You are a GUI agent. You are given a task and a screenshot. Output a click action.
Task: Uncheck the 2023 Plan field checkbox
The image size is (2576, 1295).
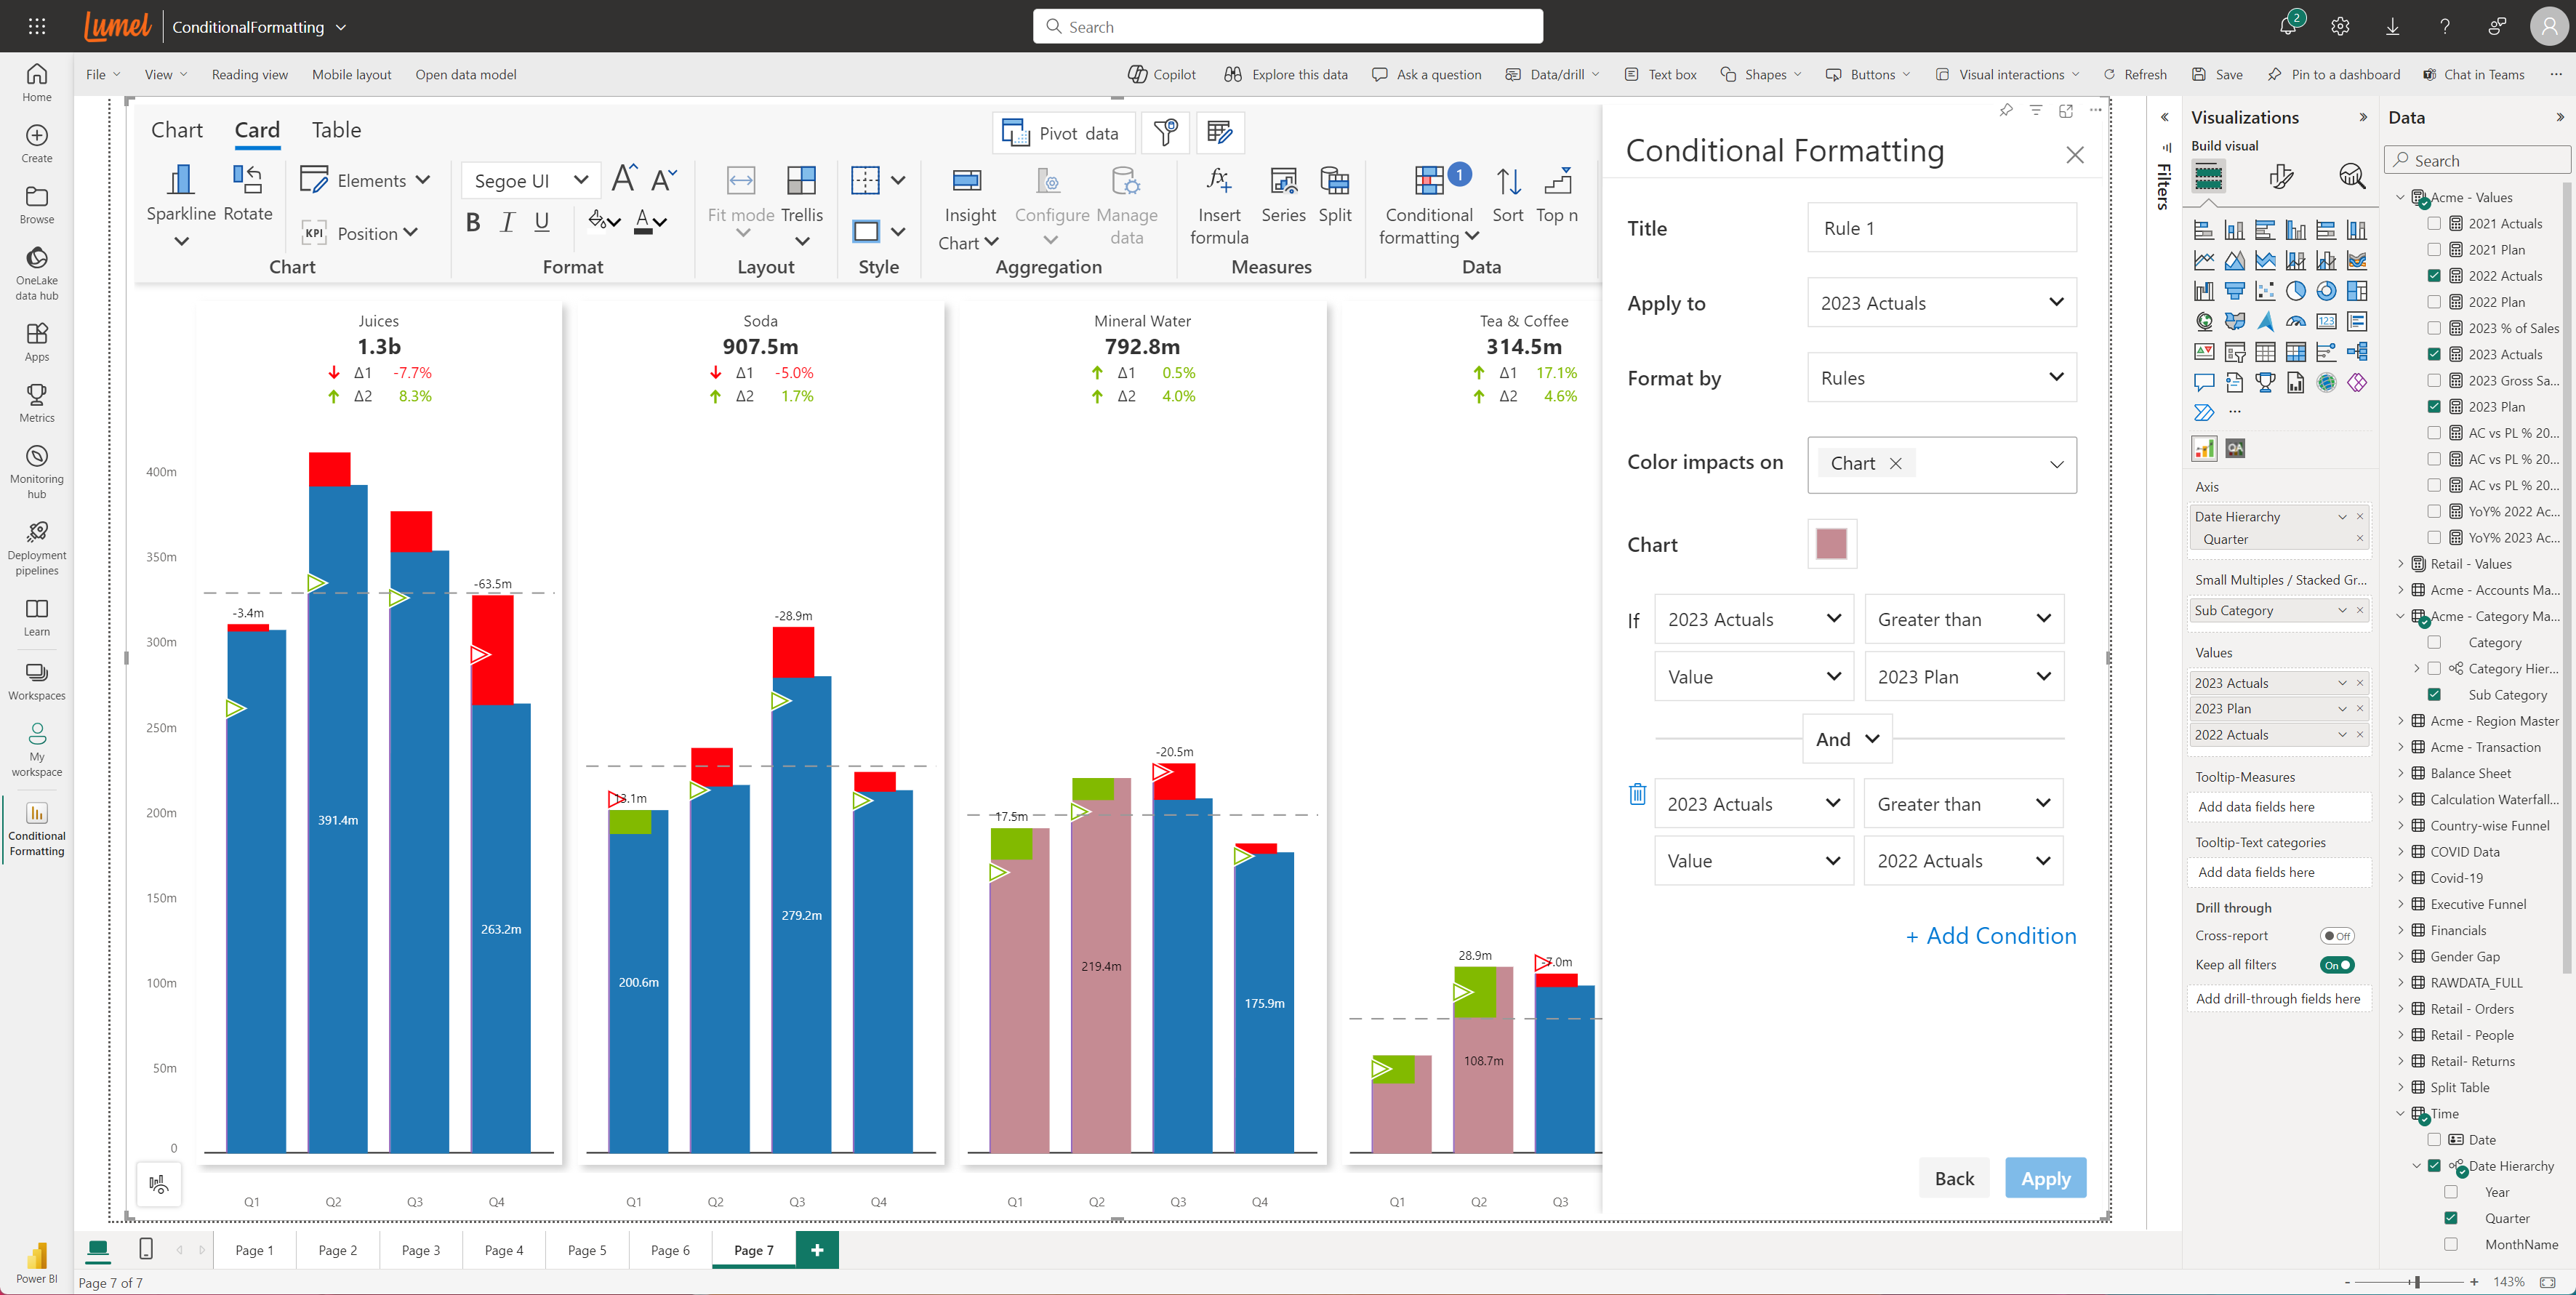pos(2433,406)
